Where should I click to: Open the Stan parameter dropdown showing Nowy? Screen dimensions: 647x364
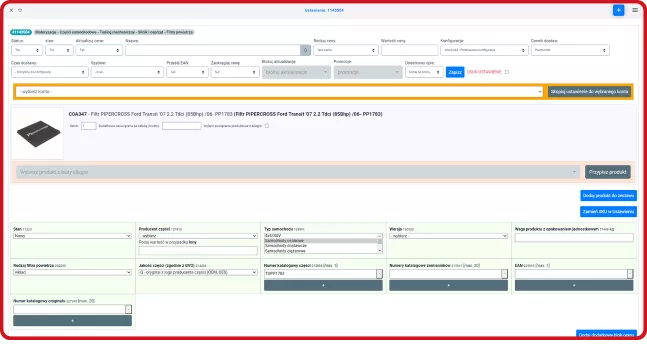click(72, 236)
